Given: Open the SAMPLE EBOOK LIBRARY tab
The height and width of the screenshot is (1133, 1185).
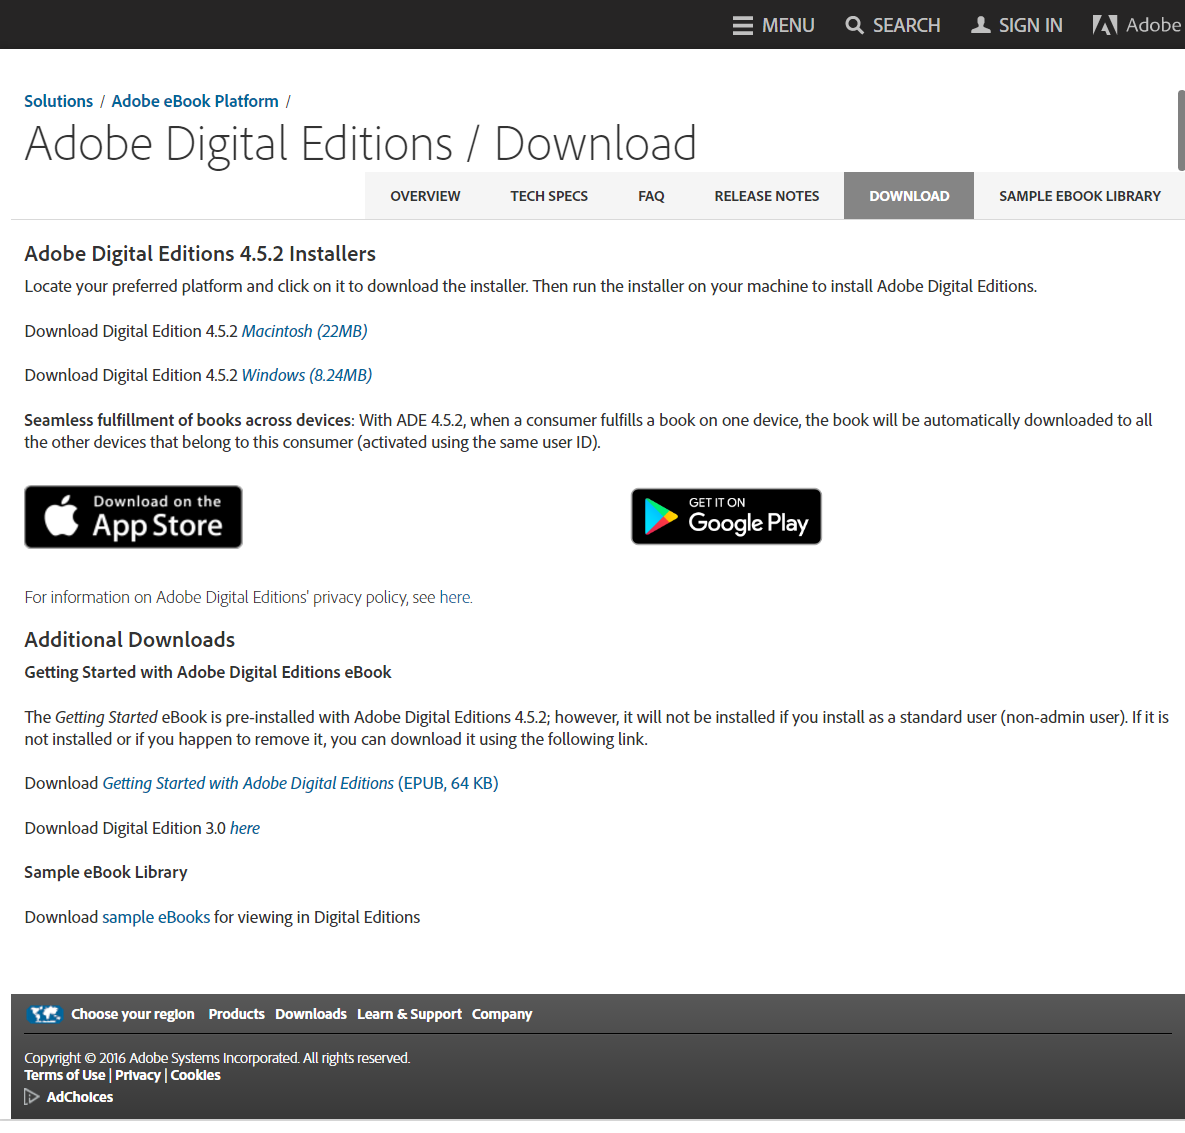Looking at the screenshot, I should point(1079,195).
